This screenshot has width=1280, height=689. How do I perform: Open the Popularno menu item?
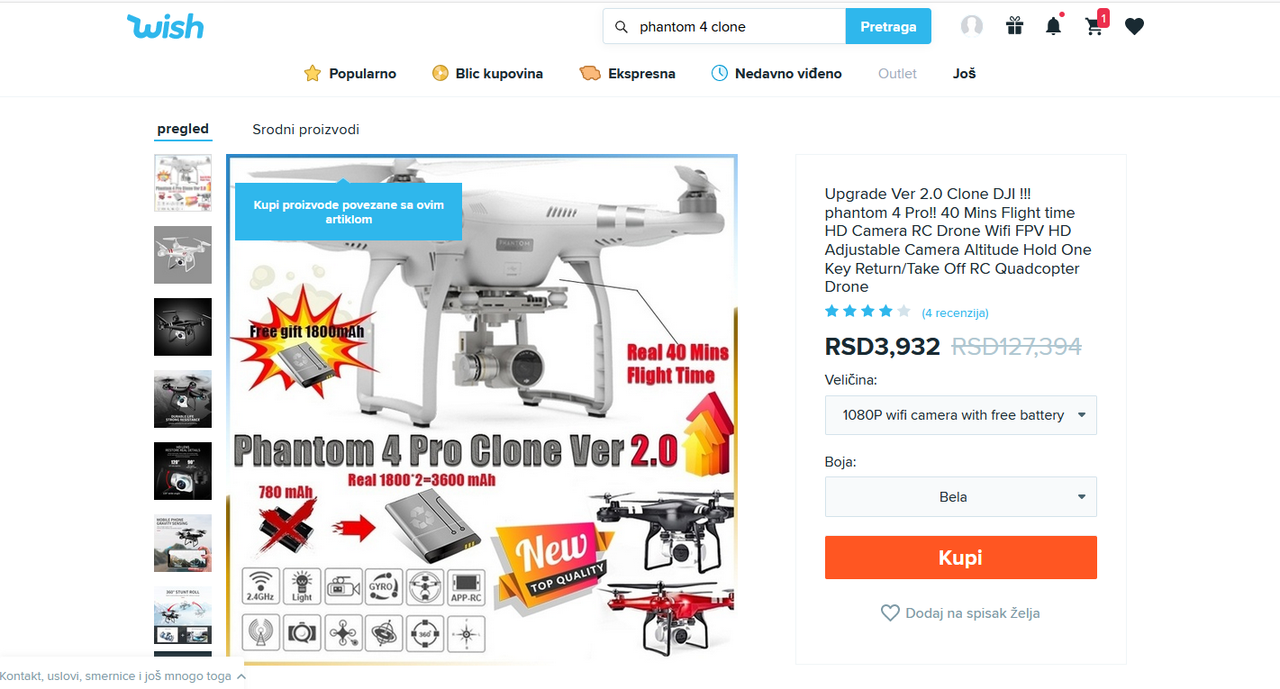(350, 73)
